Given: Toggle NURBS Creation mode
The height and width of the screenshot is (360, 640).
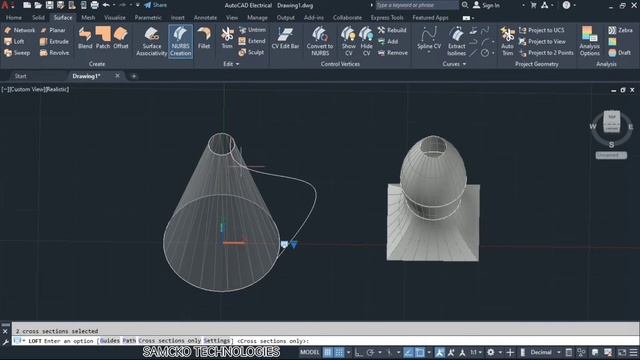Looking at the screenshot, I should (180, 41).
